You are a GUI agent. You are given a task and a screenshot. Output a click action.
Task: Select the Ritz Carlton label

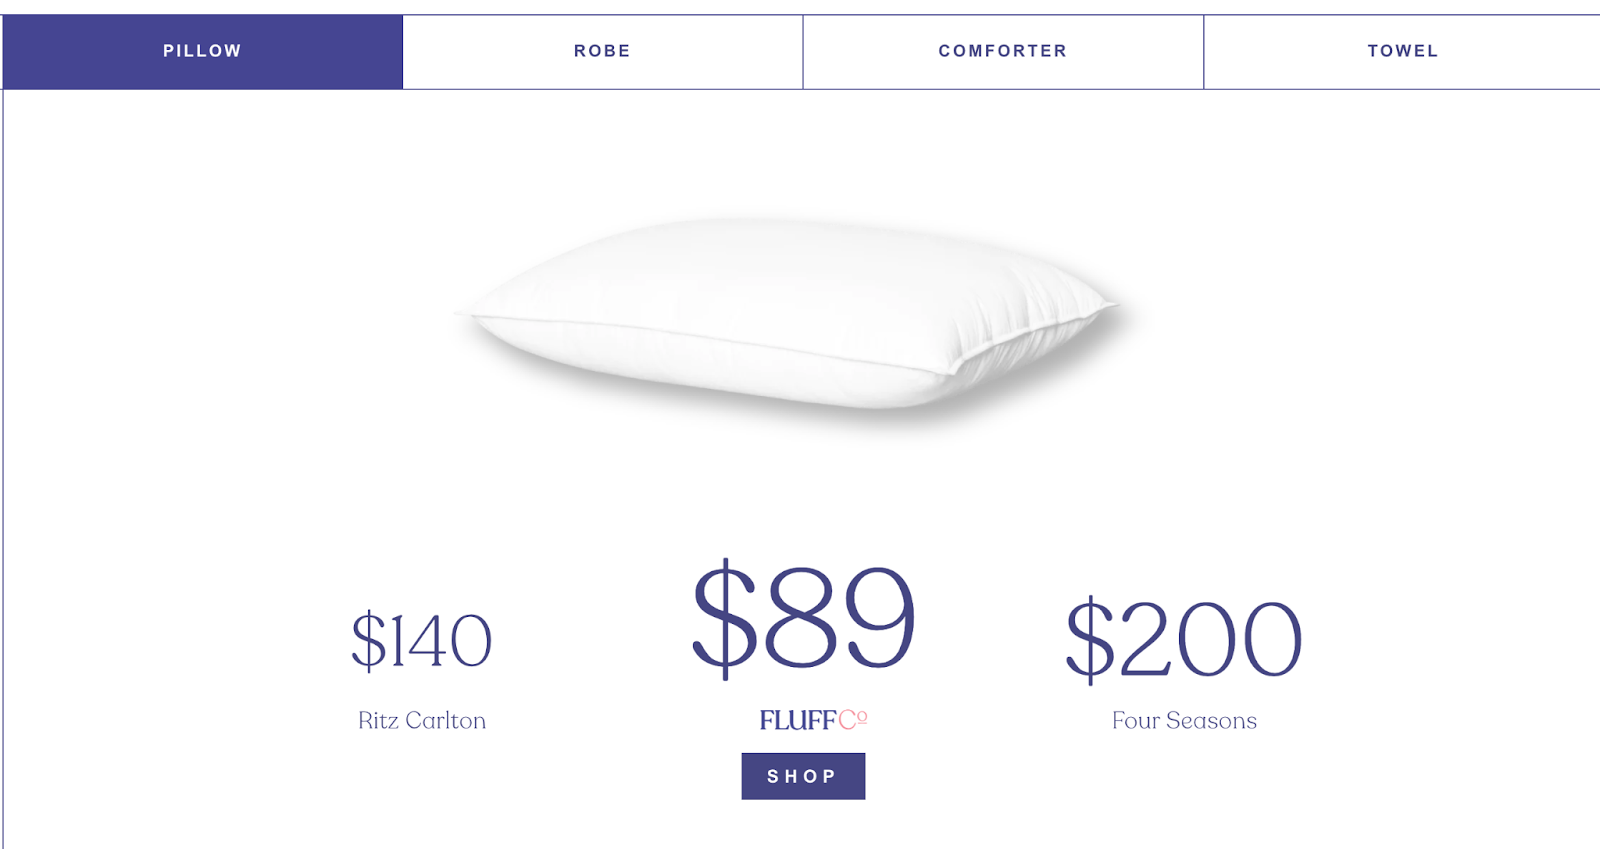(421, 721)
